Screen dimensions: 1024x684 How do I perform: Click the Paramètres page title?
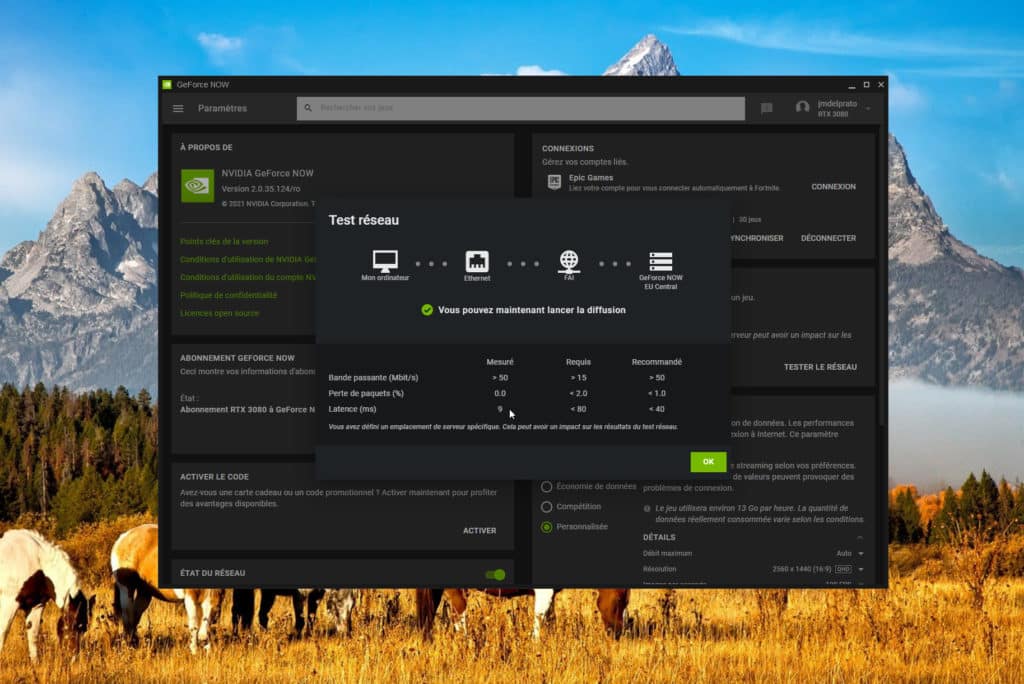[223, 108]
